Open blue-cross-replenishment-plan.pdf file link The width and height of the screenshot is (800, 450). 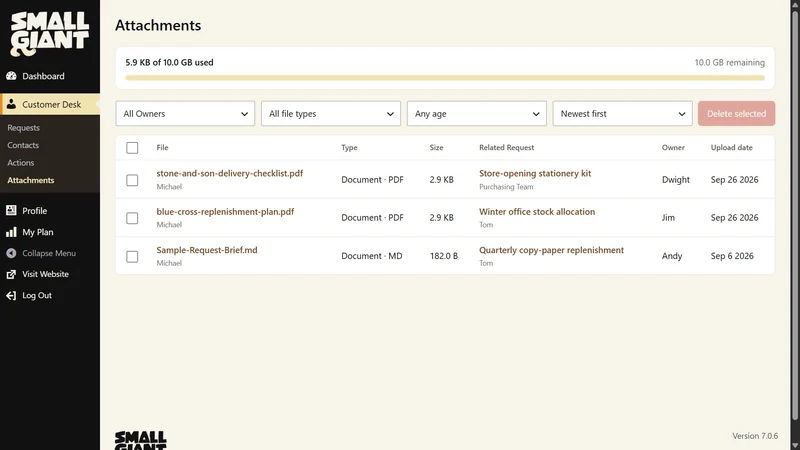[x=225, y=211]
